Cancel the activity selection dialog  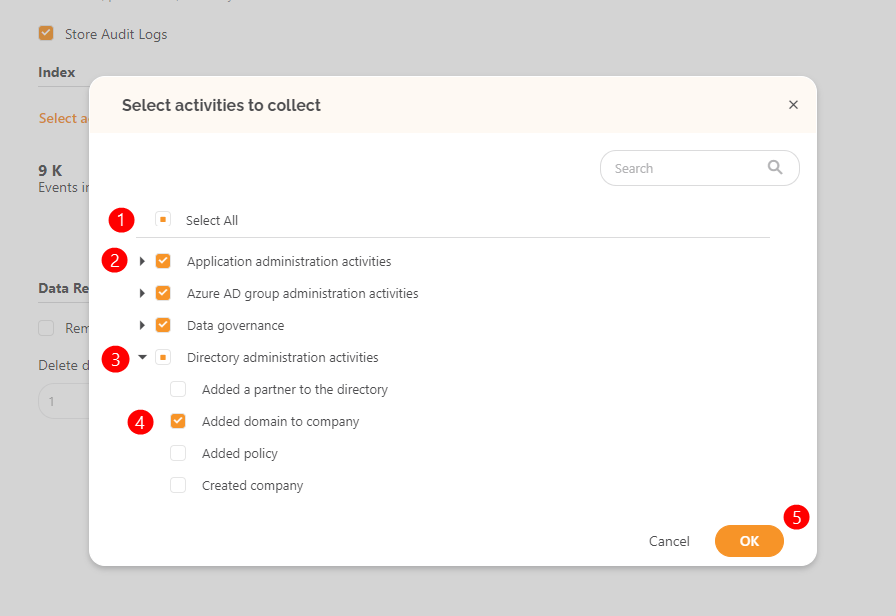tap(669, 541)
